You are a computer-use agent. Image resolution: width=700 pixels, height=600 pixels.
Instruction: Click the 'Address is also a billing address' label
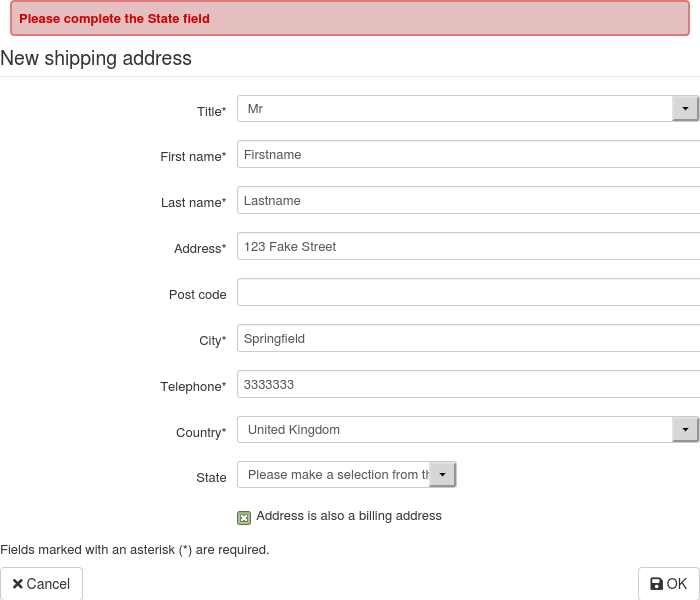point(349,516)
